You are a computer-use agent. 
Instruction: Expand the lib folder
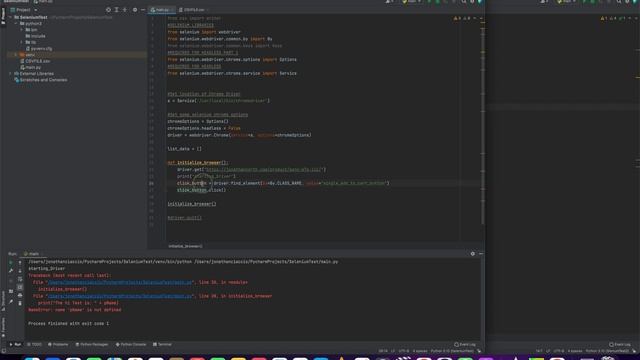pyautogui.click(x=22, y=42)
